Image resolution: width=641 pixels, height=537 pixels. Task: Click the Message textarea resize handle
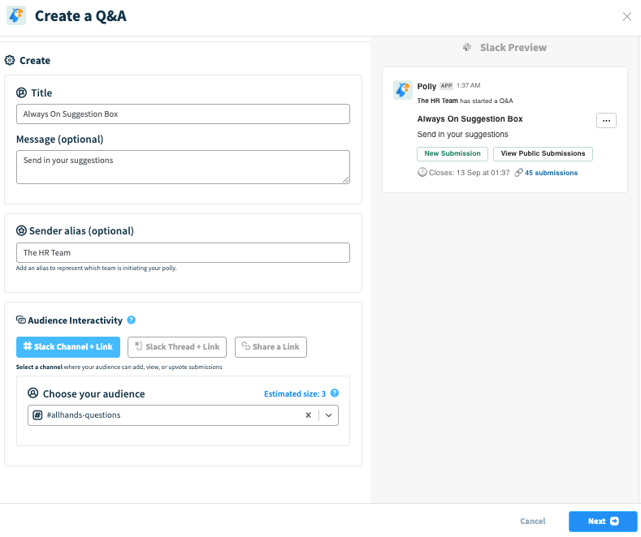point(346,180)
